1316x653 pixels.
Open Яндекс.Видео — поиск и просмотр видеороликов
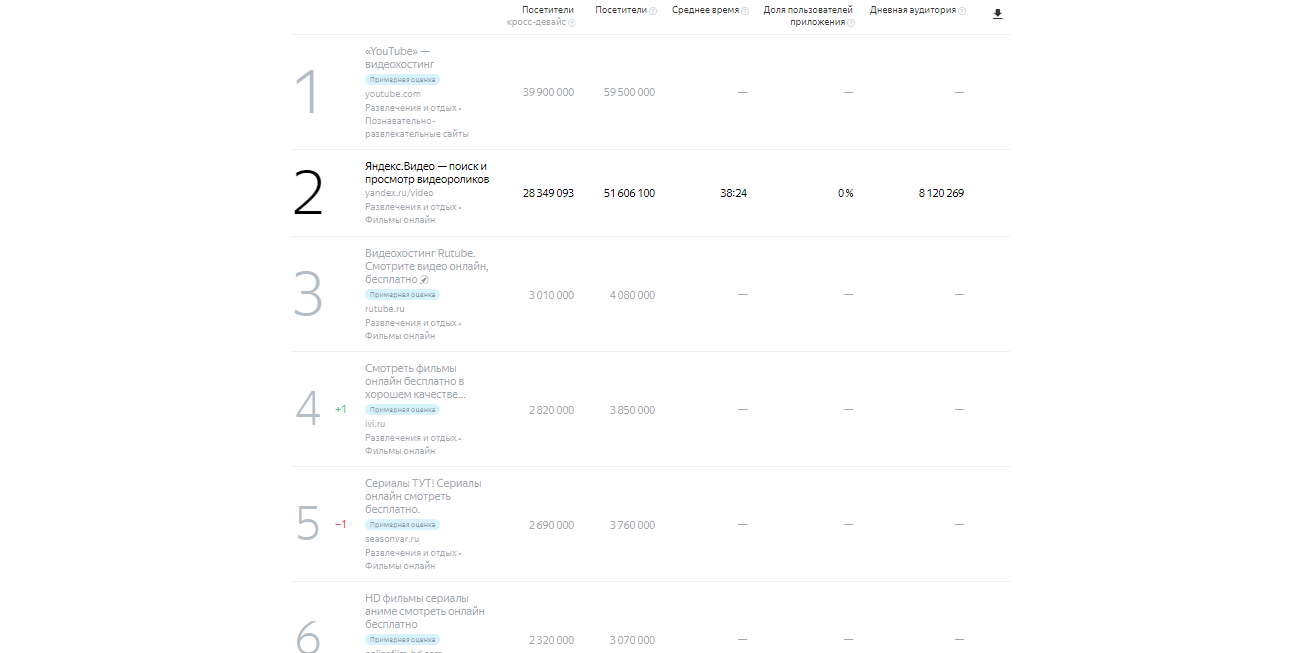coord(427,173)
